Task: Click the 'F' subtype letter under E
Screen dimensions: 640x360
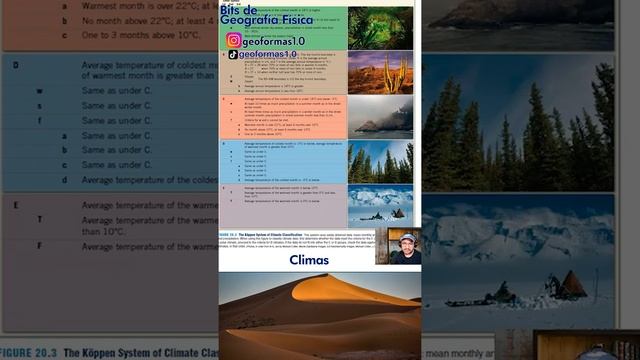Action: pyautogui.click(x=40, y=246)
